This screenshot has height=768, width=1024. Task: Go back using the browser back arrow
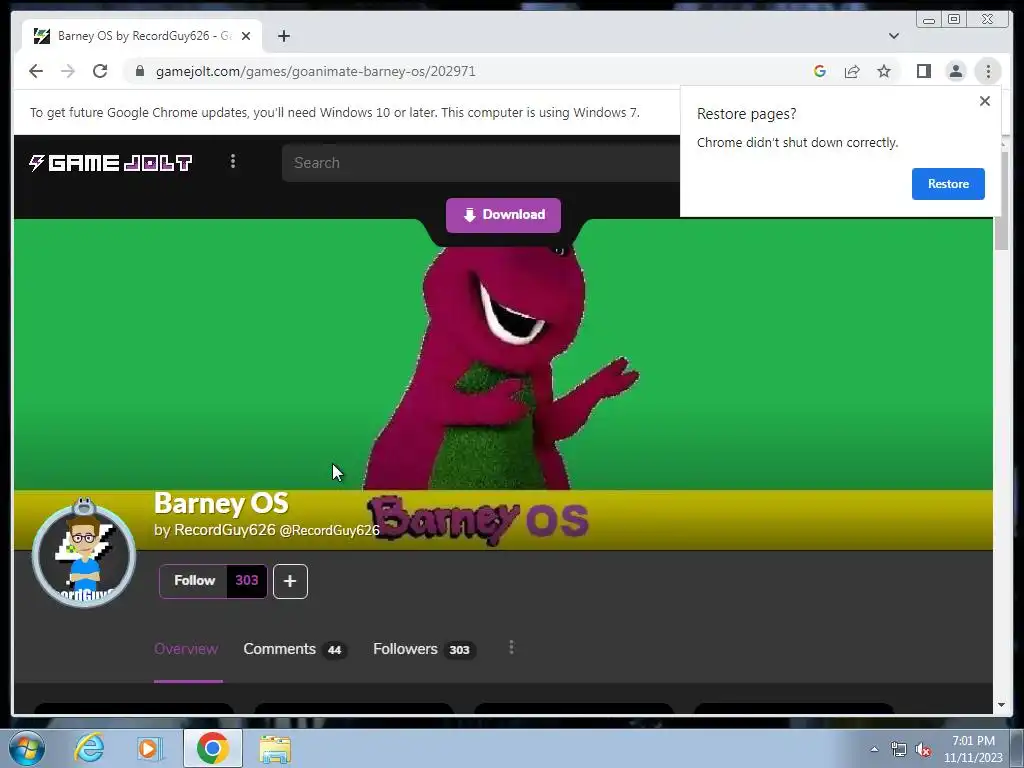[36, 71]
